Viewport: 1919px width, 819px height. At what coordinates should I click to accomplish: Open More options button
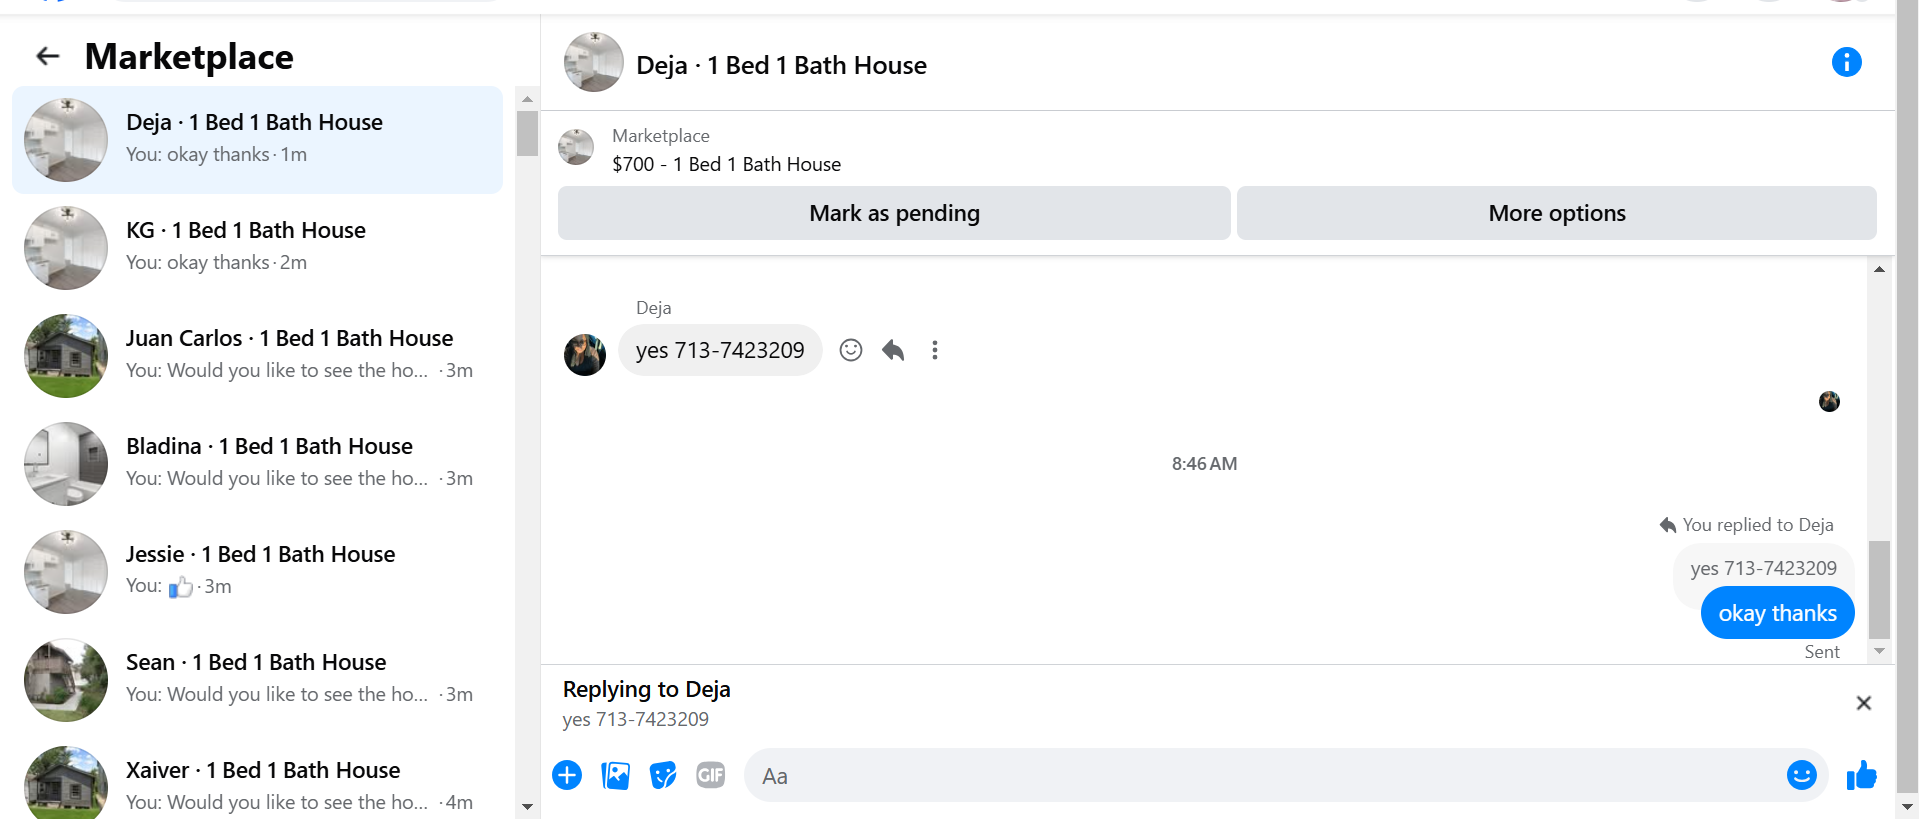tap(1556, 213)
